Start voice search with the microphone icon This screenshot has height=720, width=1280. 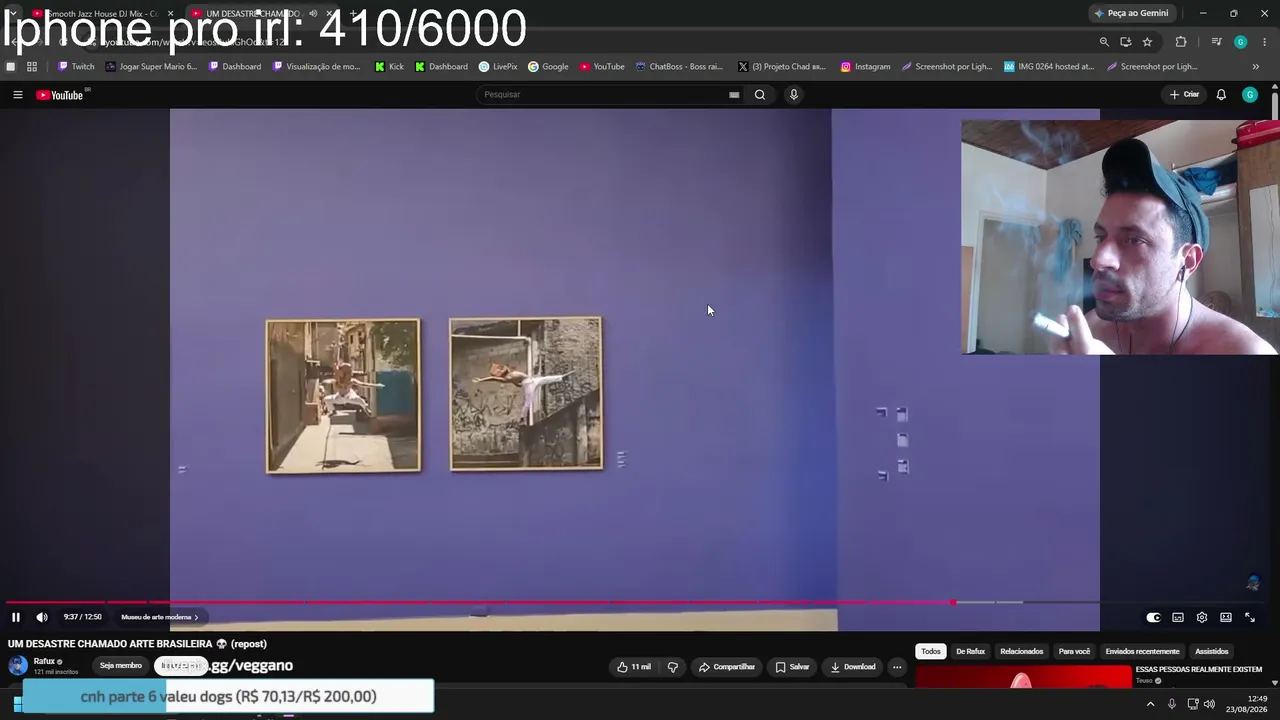[794, 95]
